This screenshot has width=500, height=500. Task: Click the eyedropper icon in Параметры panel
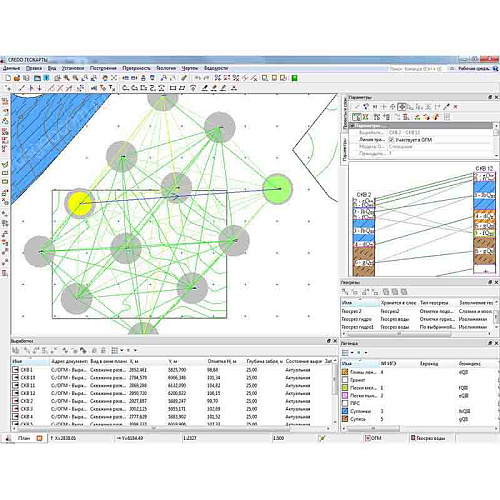tap(446, 107)
